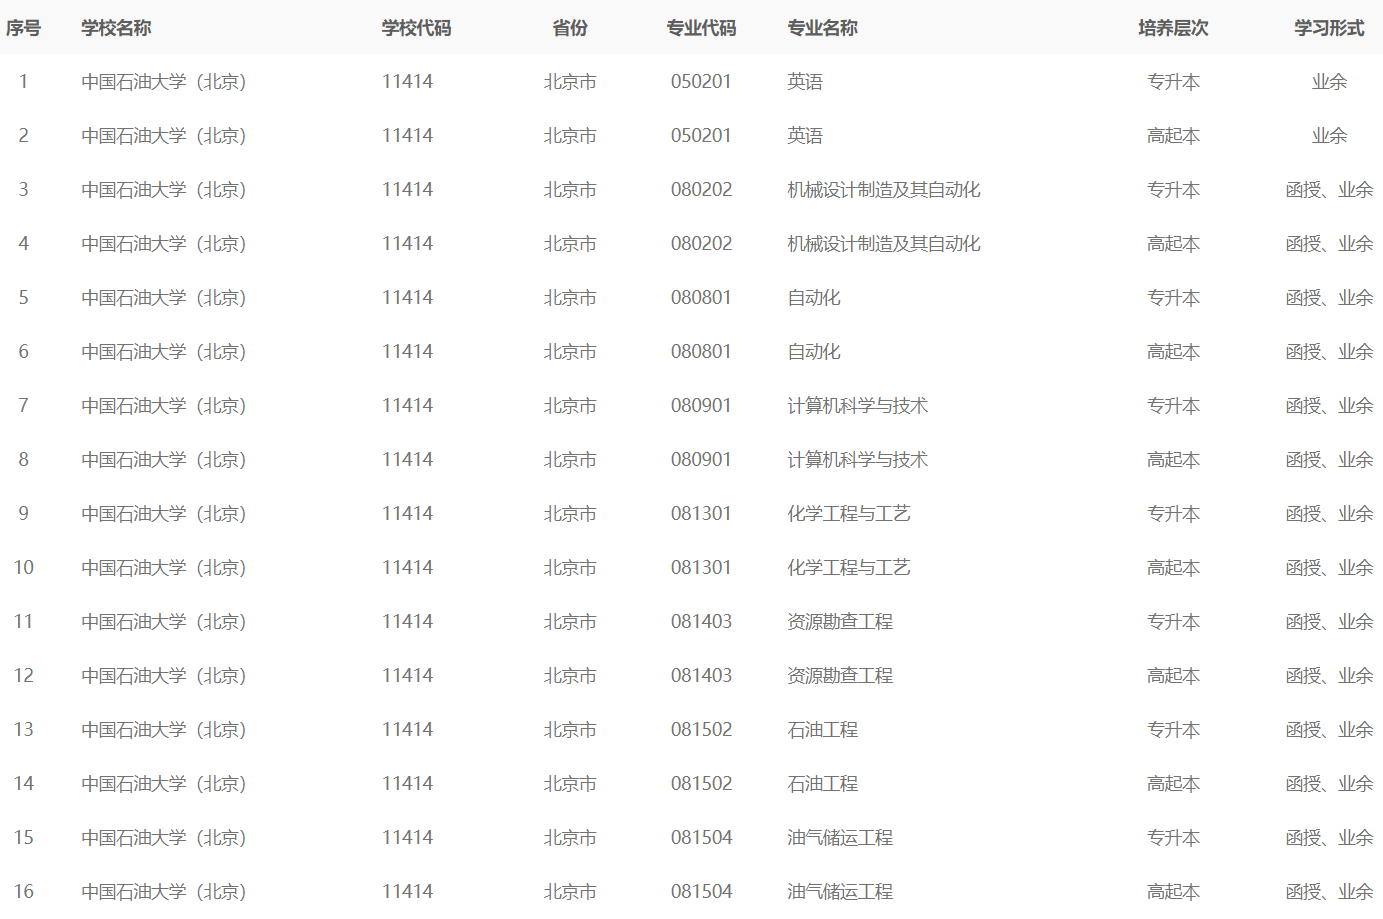Click 高起本 in row 6
Viewport: 1383px width, 919px height.
tap(1173, 352)
